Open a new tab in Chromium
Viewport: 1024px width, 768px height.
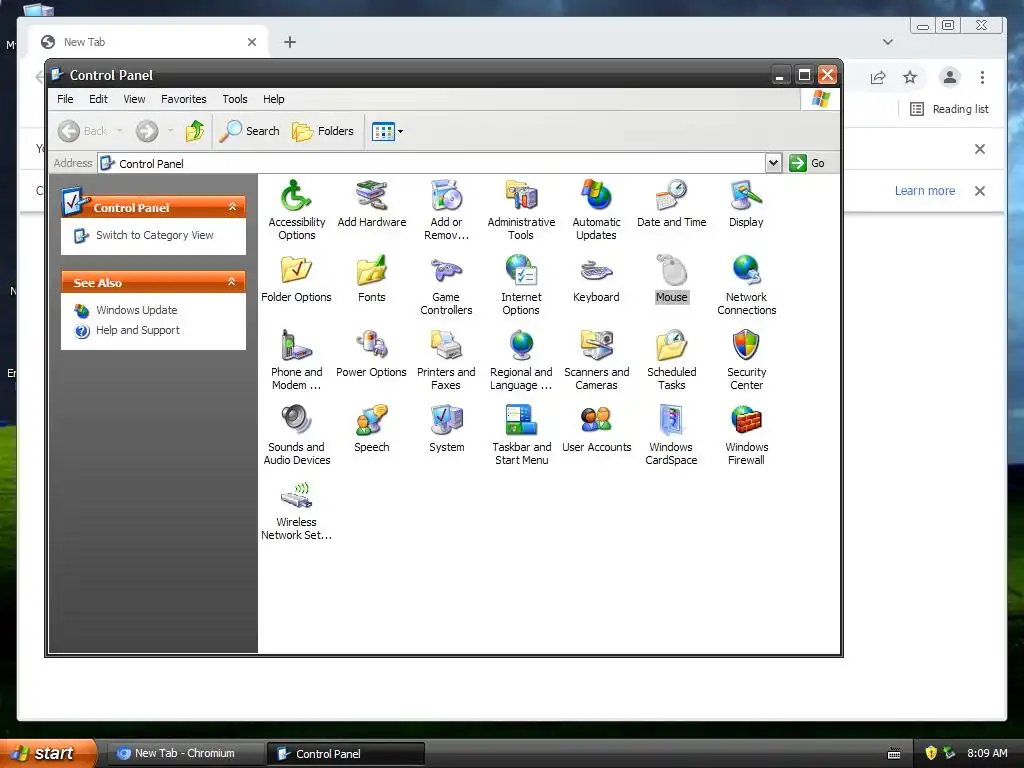[290, 42]
